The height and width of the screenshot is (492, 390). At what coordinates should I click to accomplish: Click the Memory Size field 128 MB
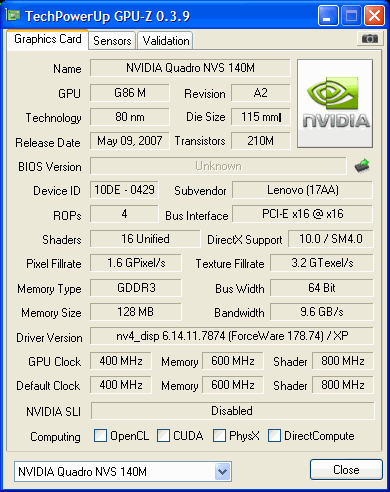(136, 312)
